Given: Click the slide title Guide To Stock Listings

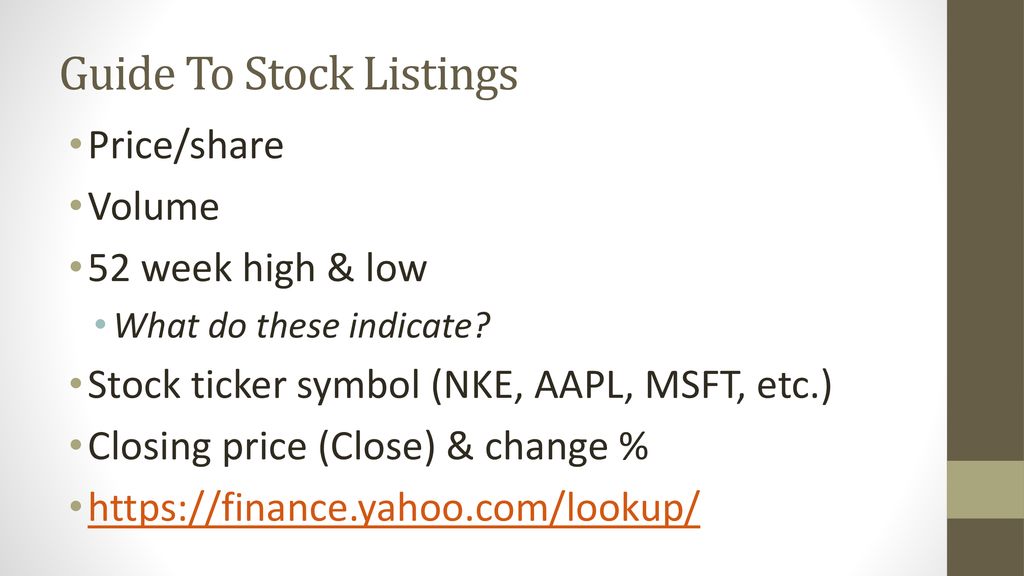Looking at the screenshot, I should [x=289, y=74].
